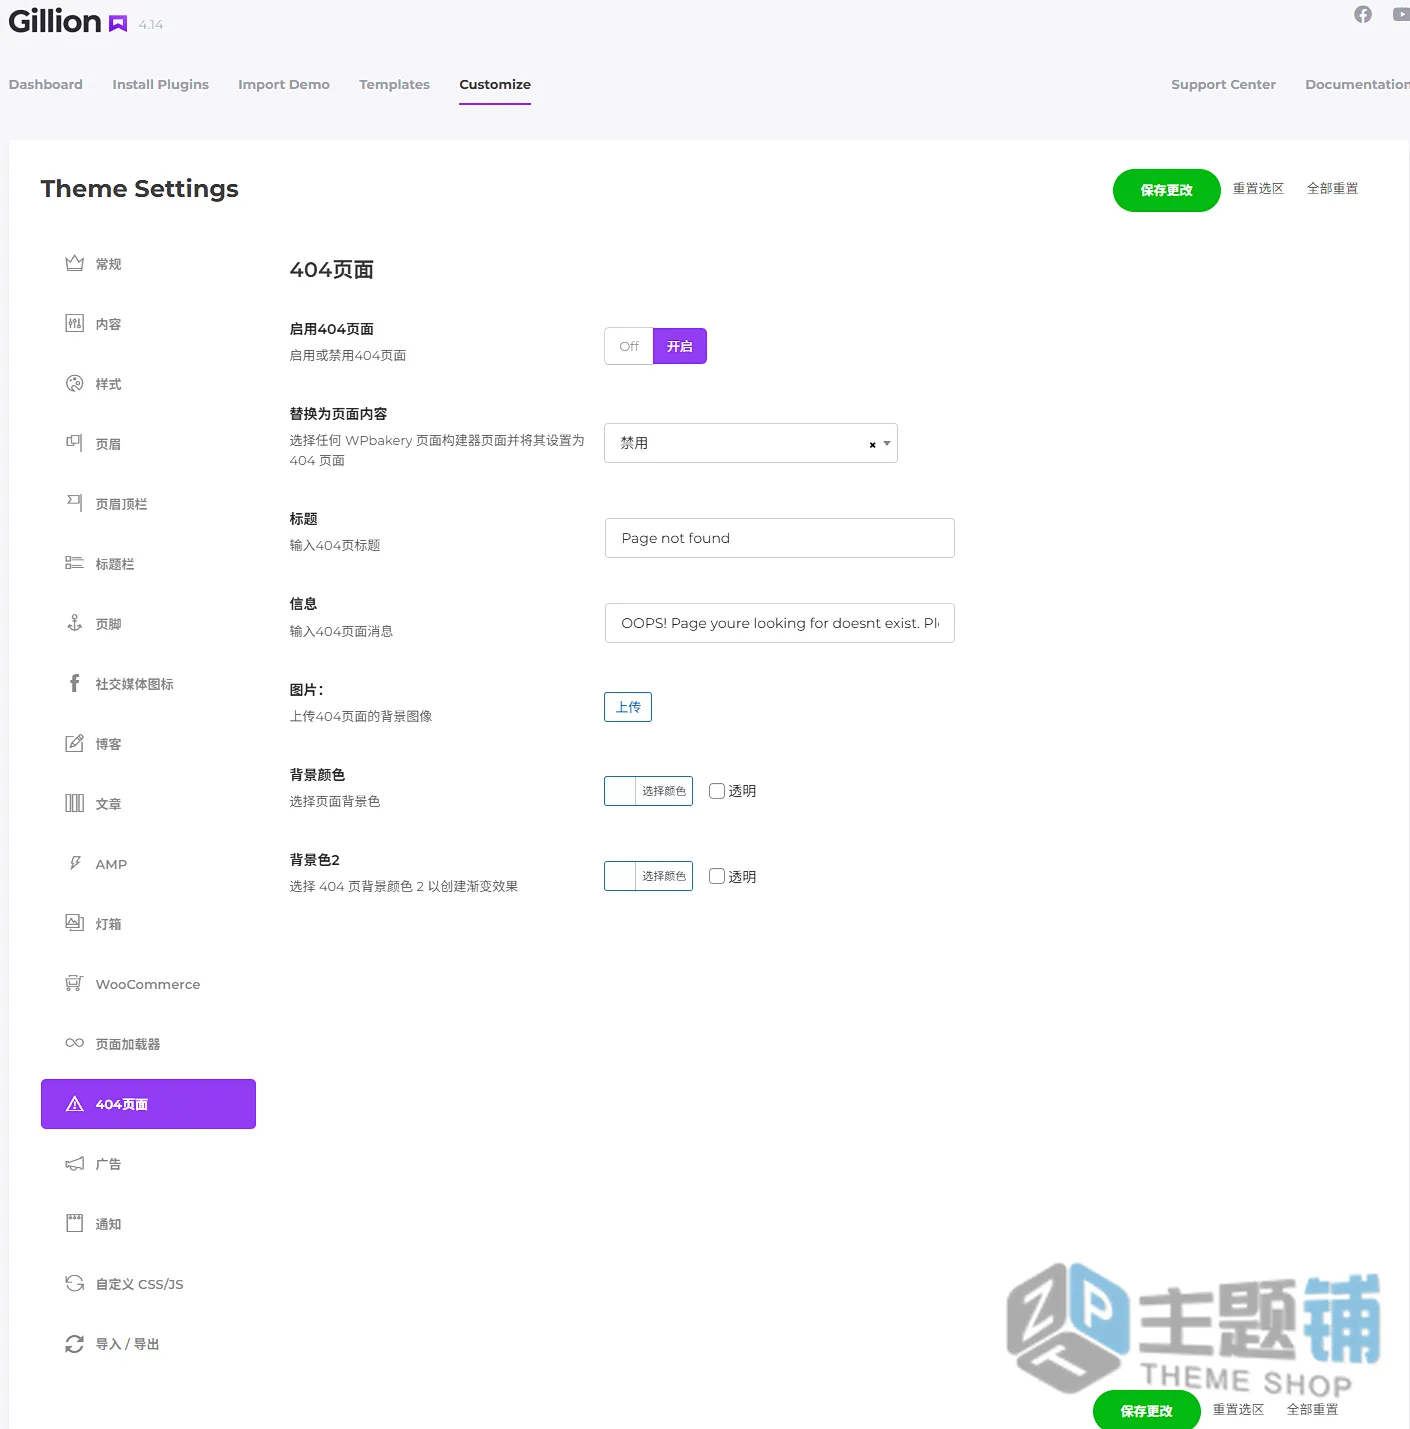Viewport: 1410px width, 1429px height.
Task: Open the 常规 settings crown icon
Action: (74, 263)
